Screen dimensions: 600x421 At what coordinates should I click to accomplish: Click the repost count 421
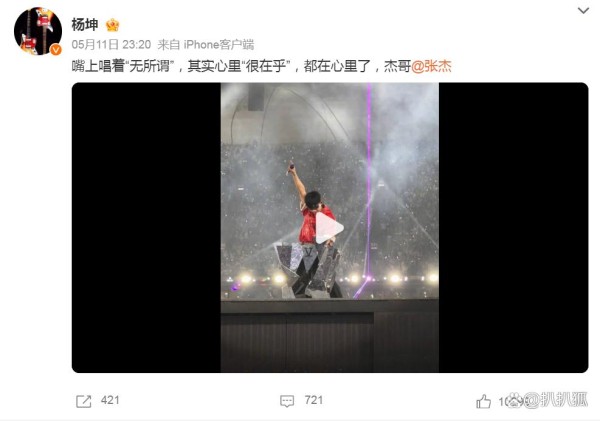[110, 400]
